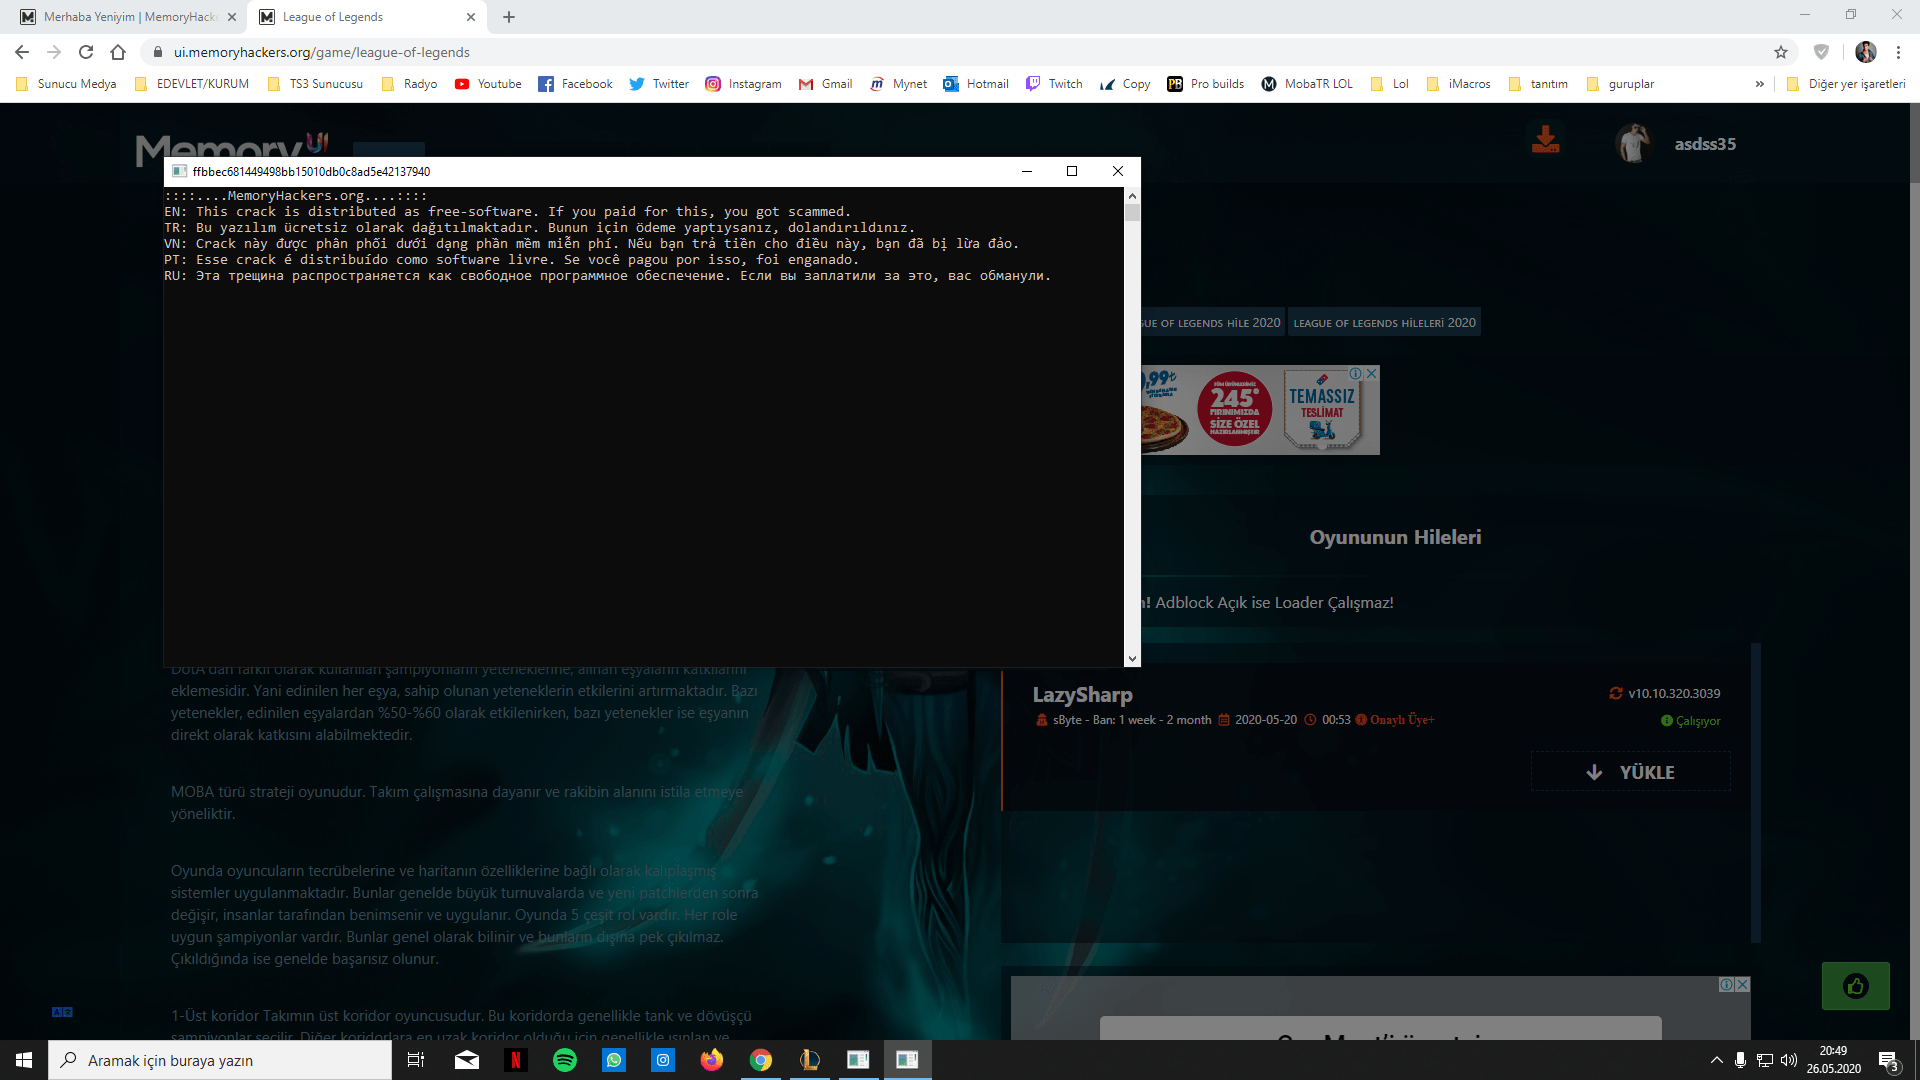Bookmark this page with the star icon
This screenshot has height=1080, width=1920.
pyautogui.click(x=1781, y=52)
